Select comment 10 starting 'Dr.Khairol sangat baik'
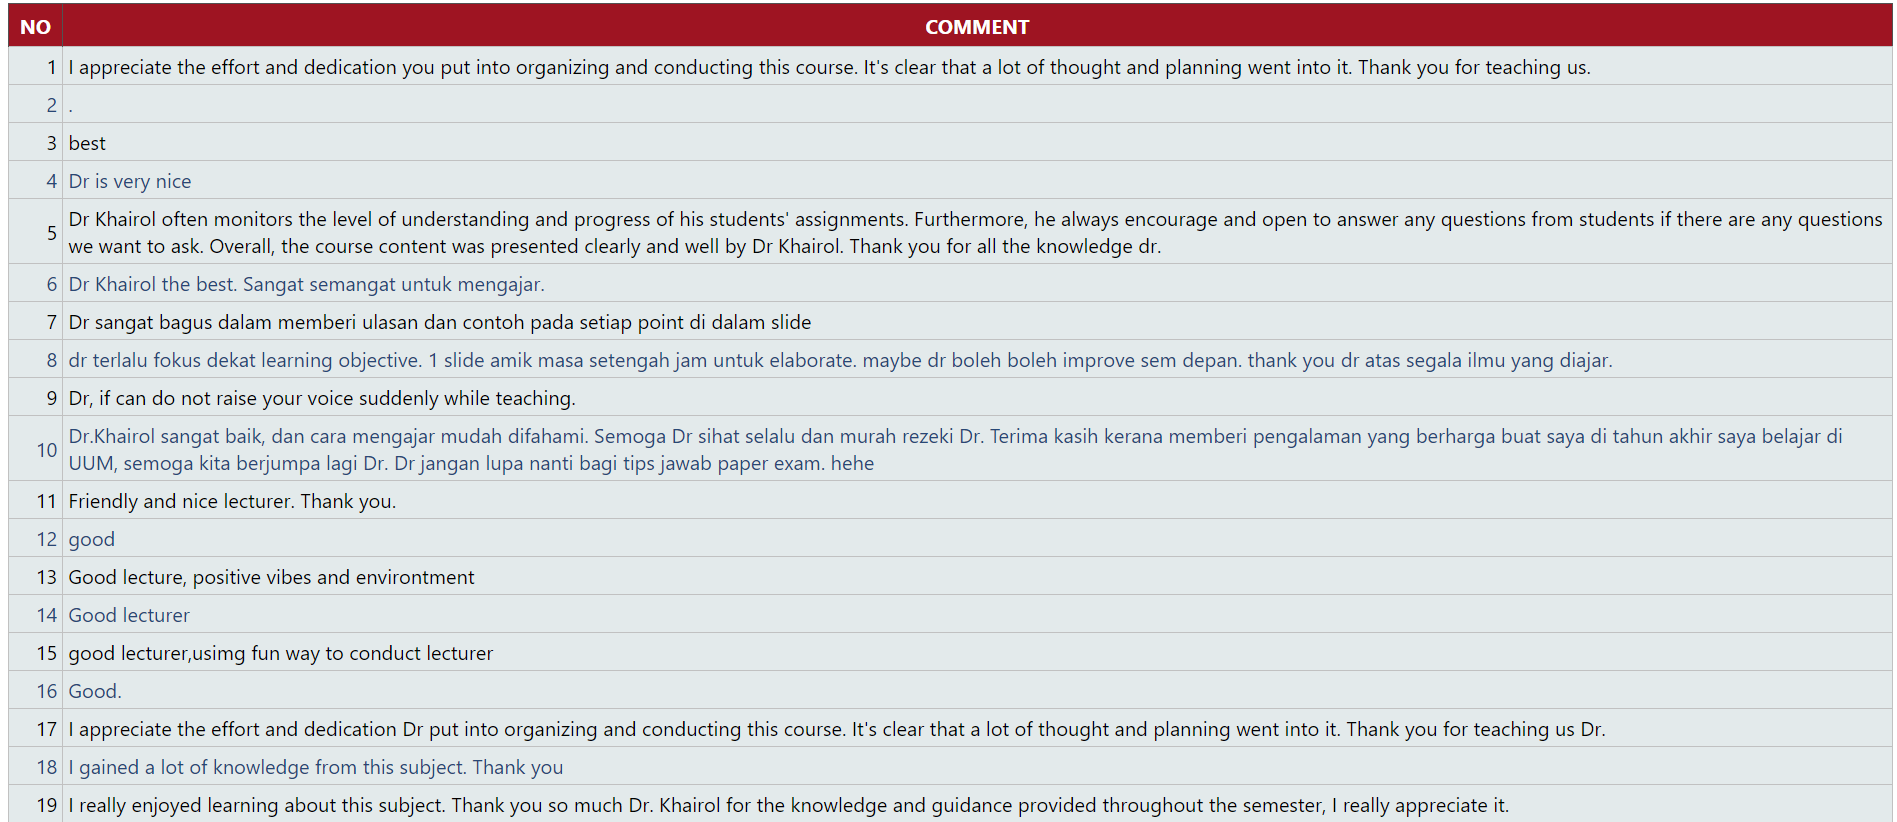The height and width of the screenshot is (822, 1897). pyautogui.click(x=955, y=449)
